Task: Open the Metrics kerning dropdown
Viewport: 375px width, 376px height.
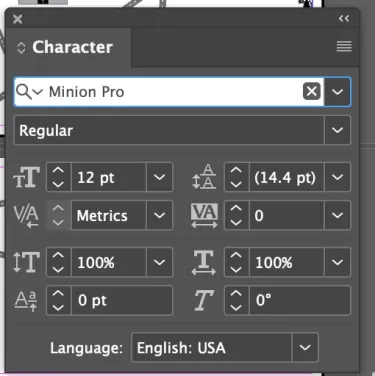Action: (159, 215)
